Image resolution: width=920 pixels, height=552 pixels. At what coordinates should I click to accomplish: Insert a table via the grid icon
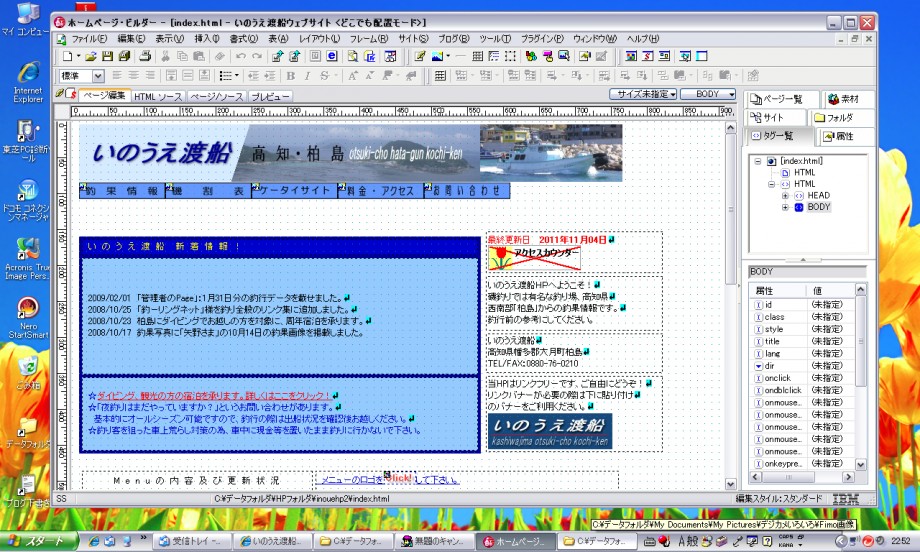478,56
